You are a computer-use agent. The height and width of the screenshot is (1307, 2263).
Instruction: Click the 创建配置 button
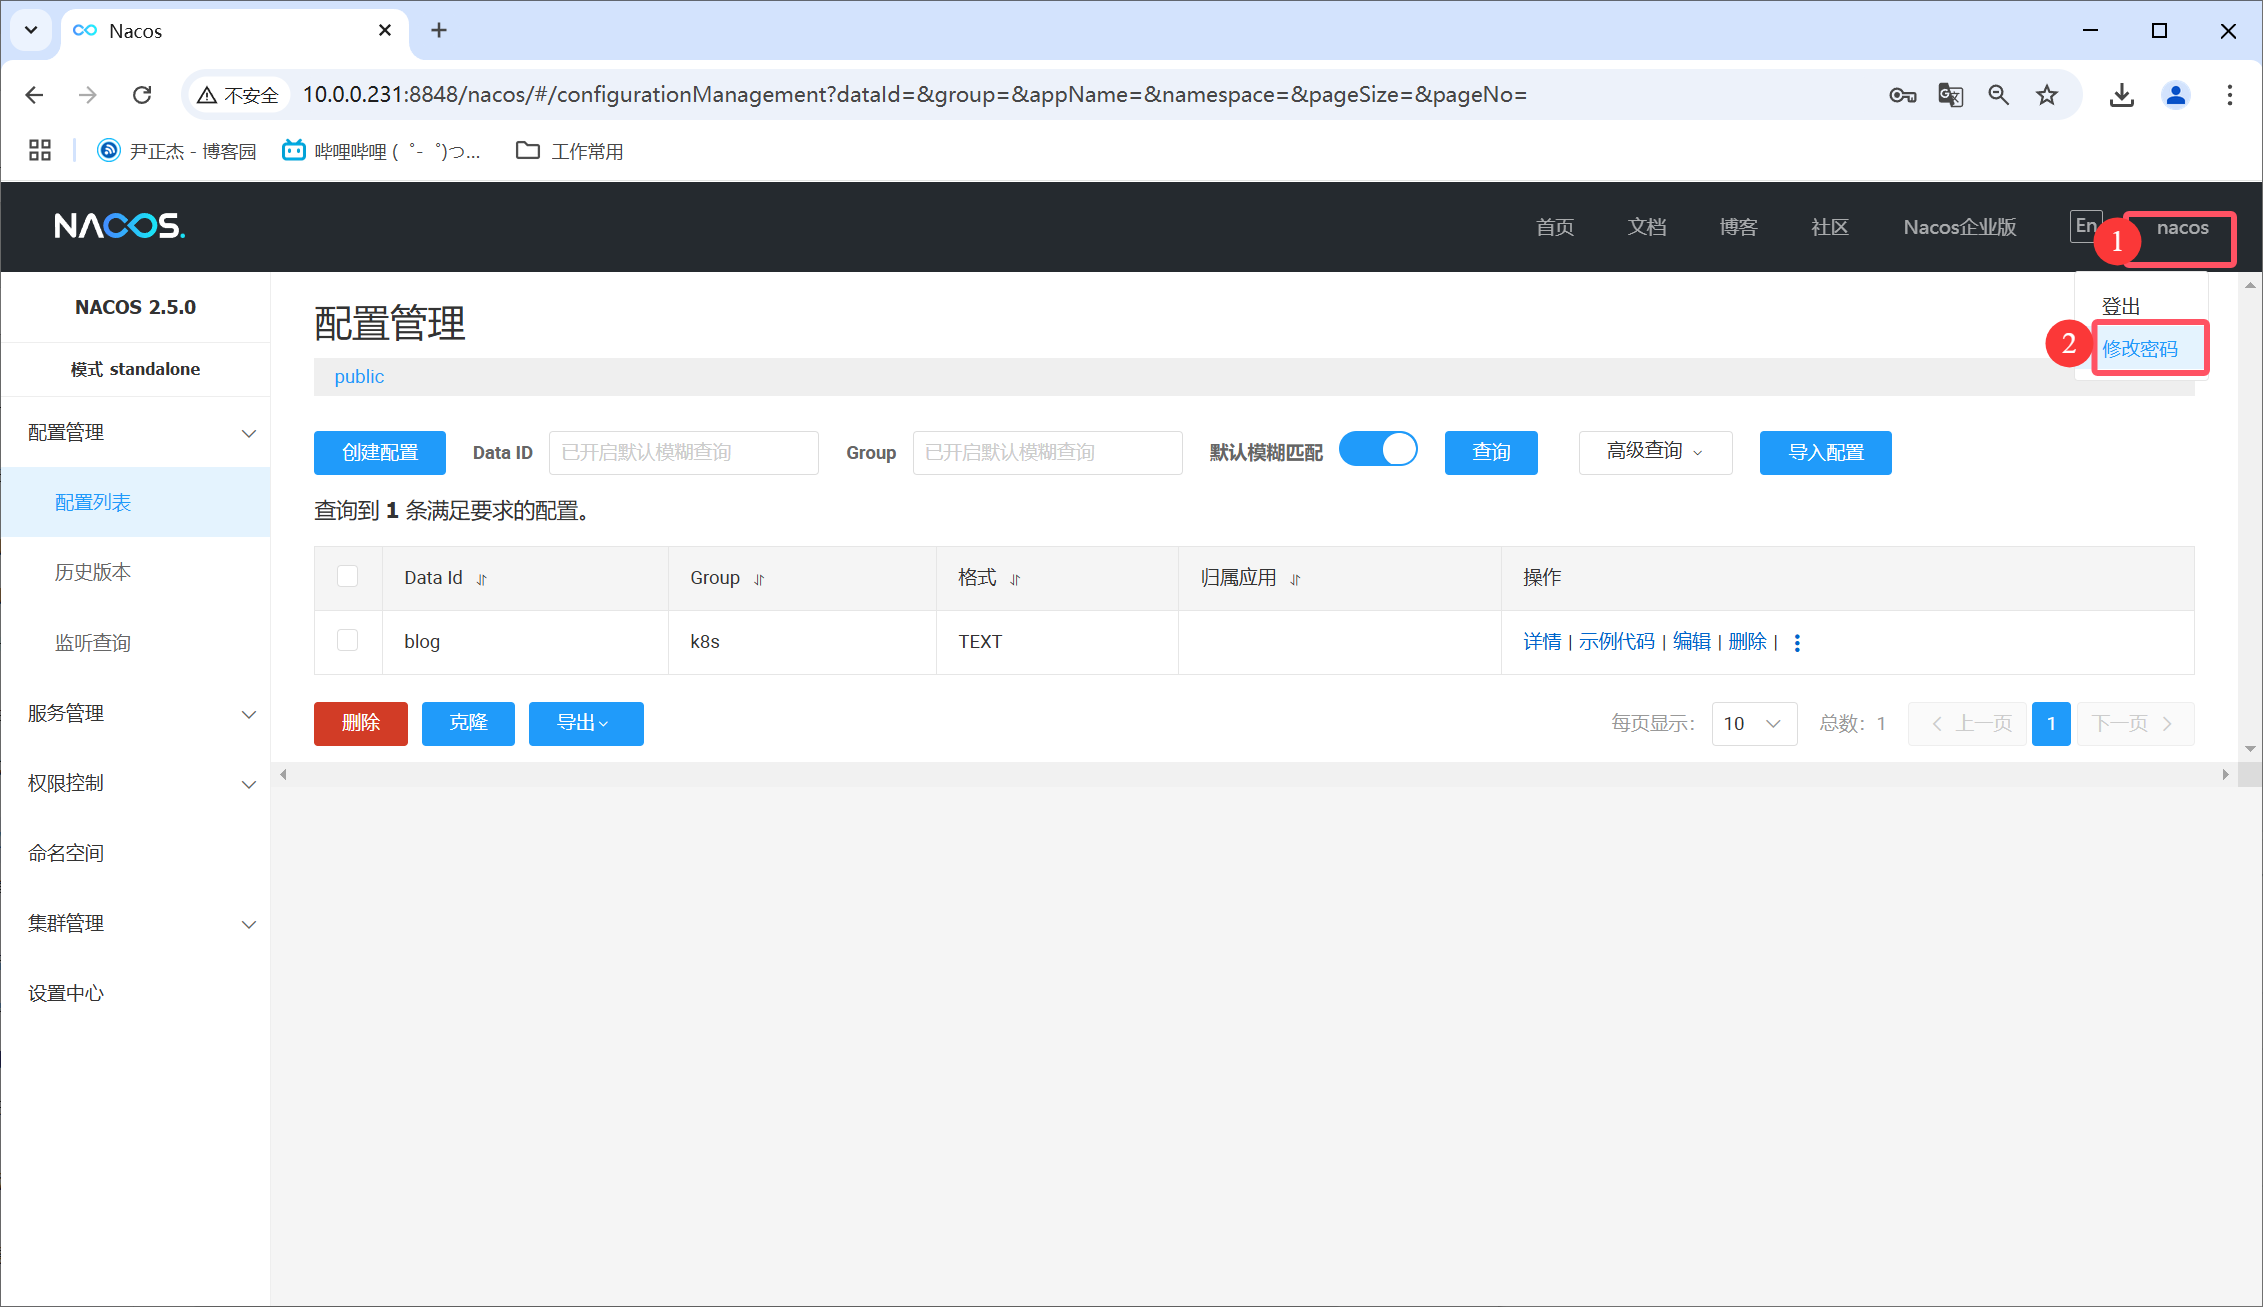[379, 452]
